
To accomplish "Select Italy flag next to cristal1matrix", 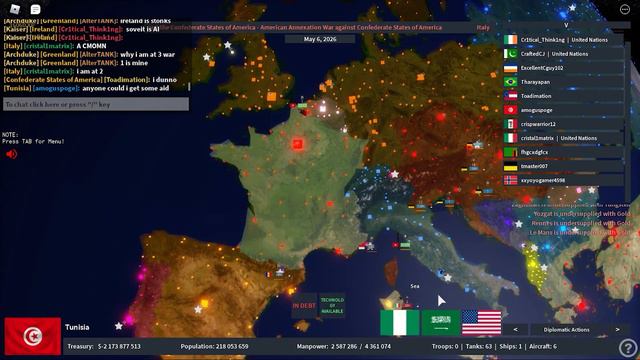I will pyautogui.click(x=510, y=138).
